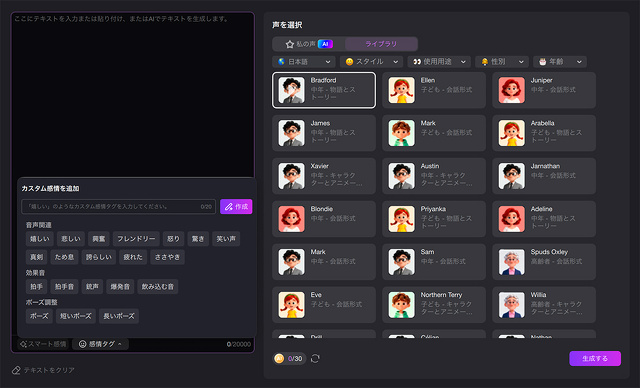Click Juniper's avatar image
Image resolution: width=640 pixels, height=388 pixels.
[x=511, y=90]
